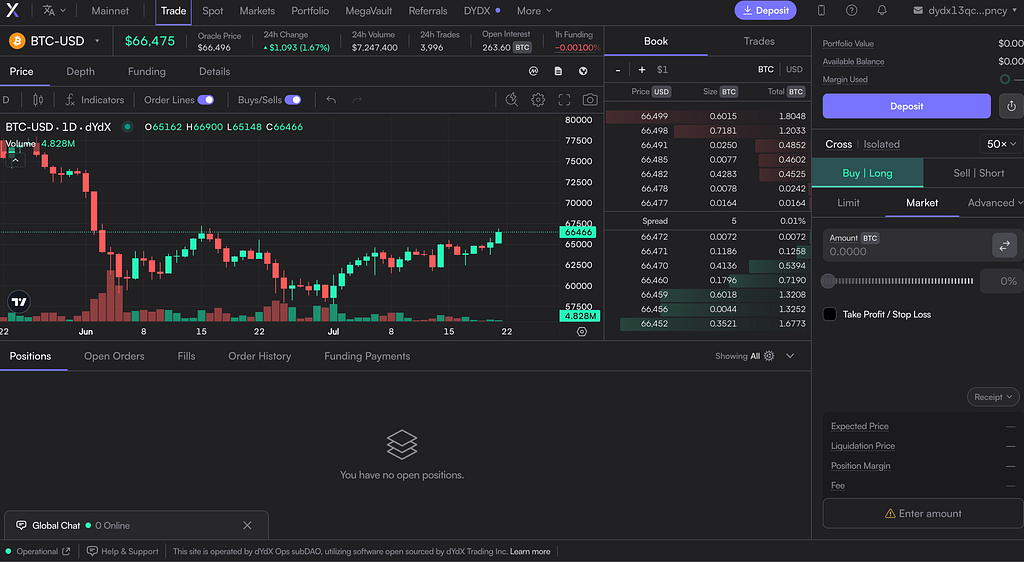The height and width of the screenshot is (562, 1024).
Task: Toggle Order Lines switch
Action: pyautogui.click(x=206, y=100)
